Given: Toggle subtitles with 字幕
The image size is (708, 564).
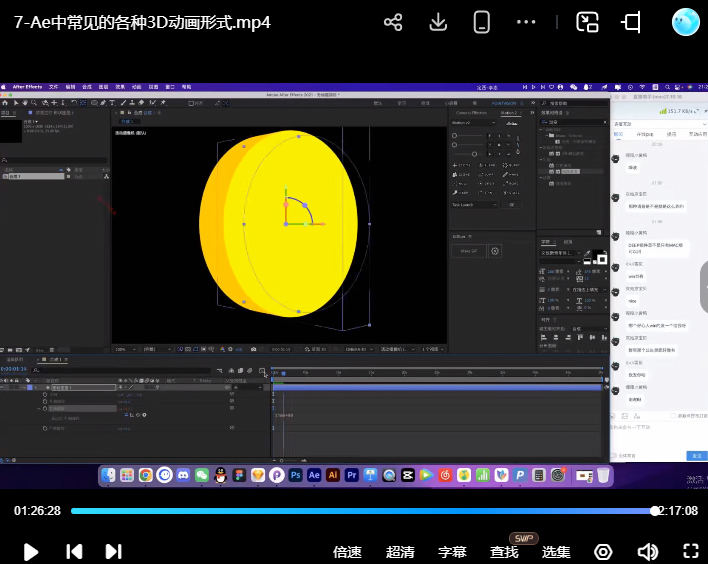Looking at the screenshot, I should tap(452, 552).
